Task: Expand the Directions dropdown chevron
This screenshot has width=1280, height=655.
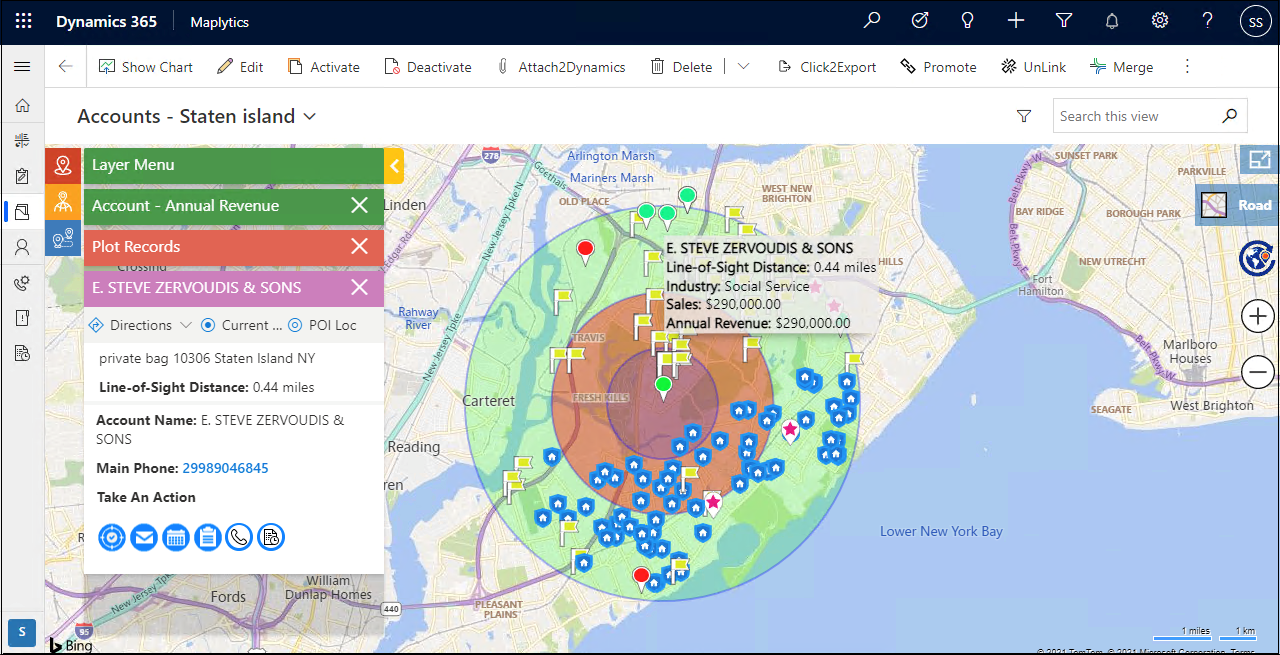Action: click(x=185, y=325)
